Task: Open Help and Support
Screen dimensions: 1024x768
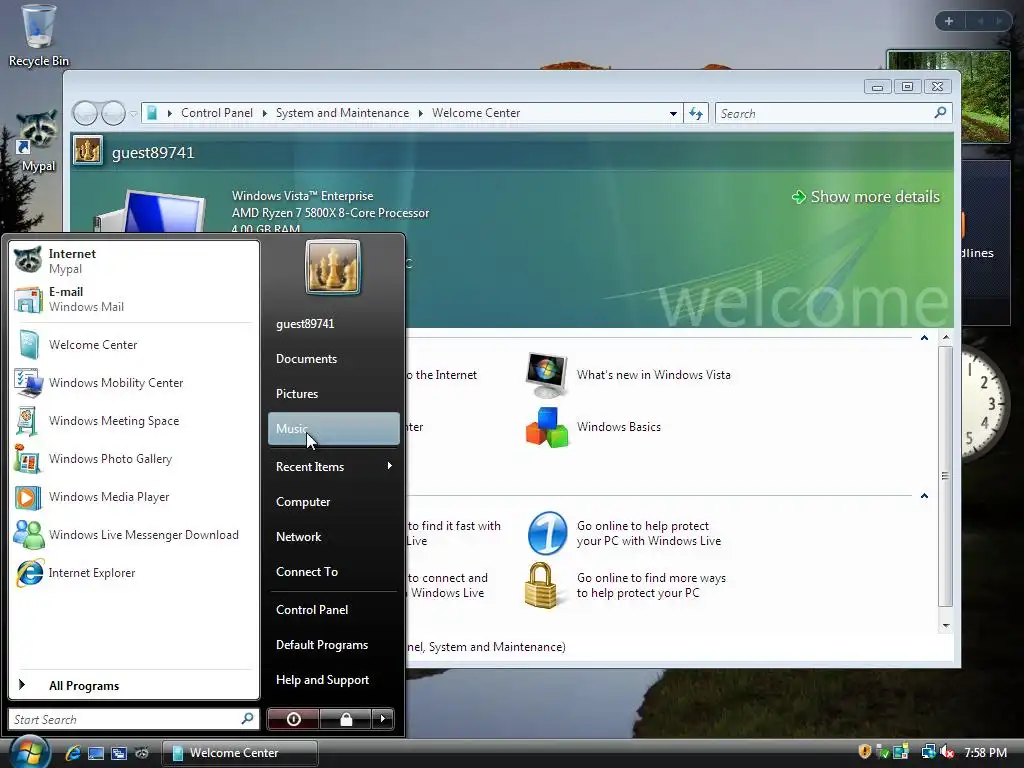Action: [334, 680]
